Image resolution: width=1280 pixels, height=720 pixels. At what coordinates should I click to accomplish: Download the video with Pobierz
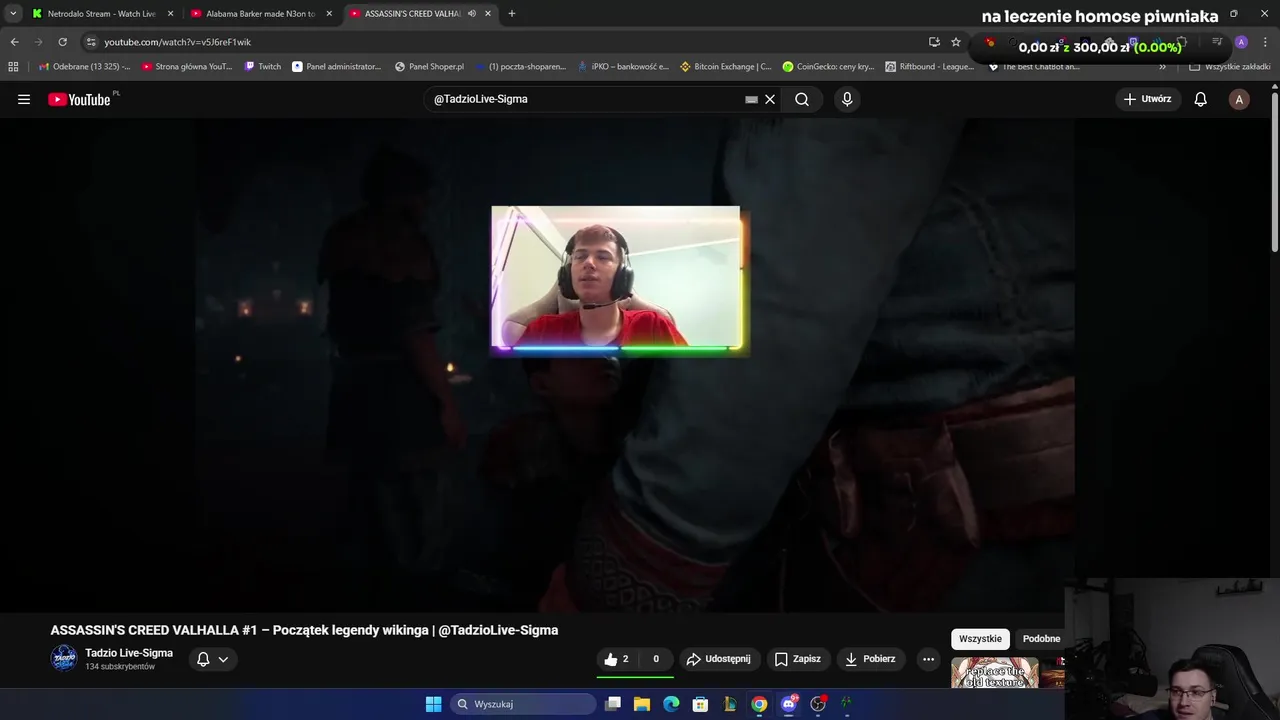(x=870, y=659)
